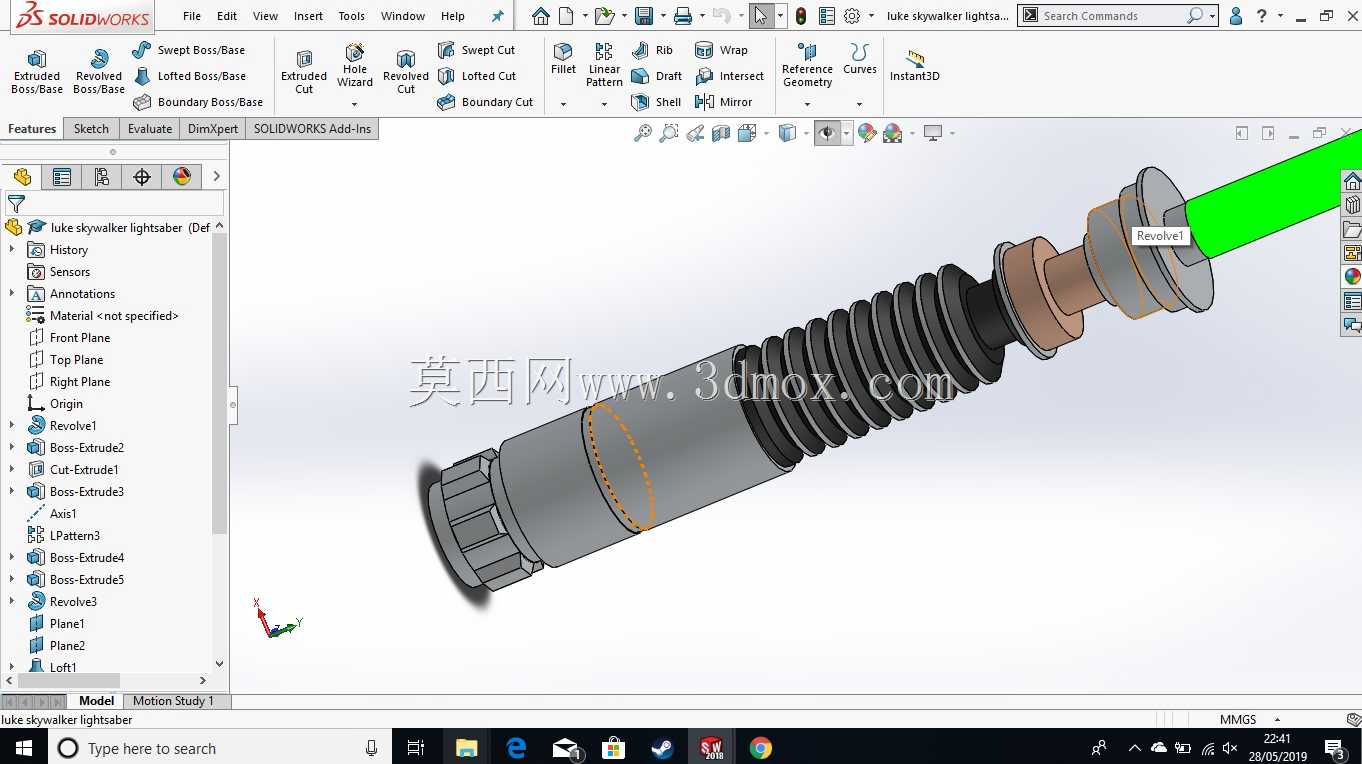This screenshot has height=764, width=1362.
Task: Select the Linear Pattern tool
Action: click(604, 65)
